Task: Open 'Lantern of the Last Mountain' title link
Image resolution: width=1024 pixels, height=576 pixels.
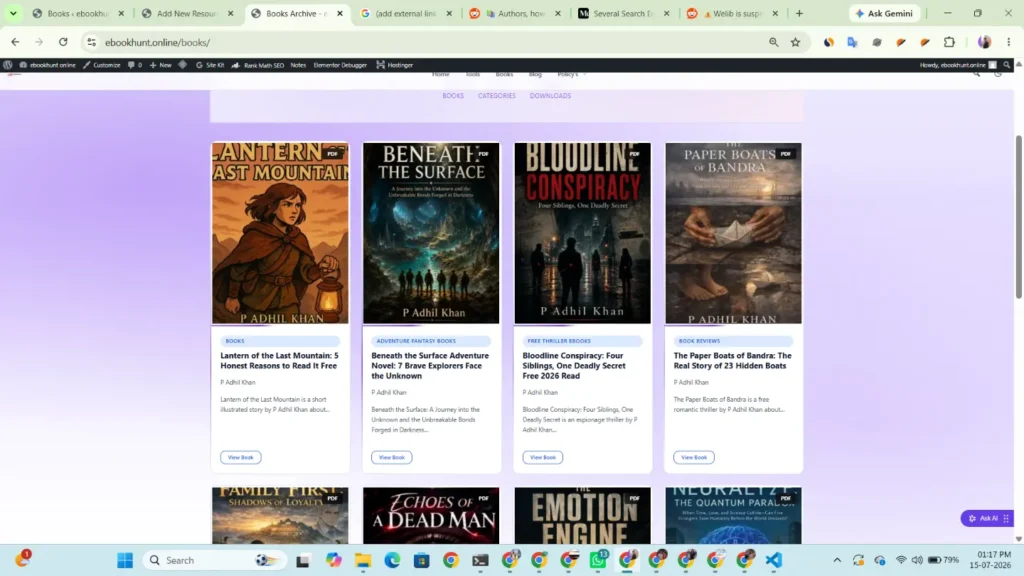Action: click(x=280, y=360)
